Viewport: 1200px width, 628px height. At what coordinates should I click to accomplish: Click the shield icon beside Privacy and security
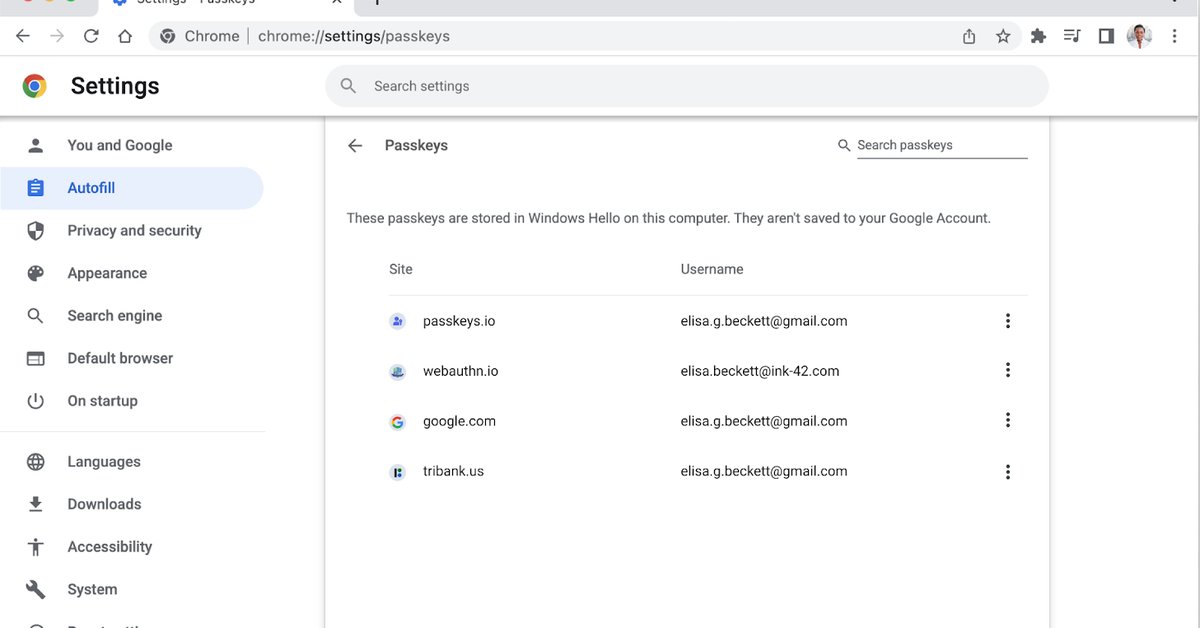tap(36, 230)
